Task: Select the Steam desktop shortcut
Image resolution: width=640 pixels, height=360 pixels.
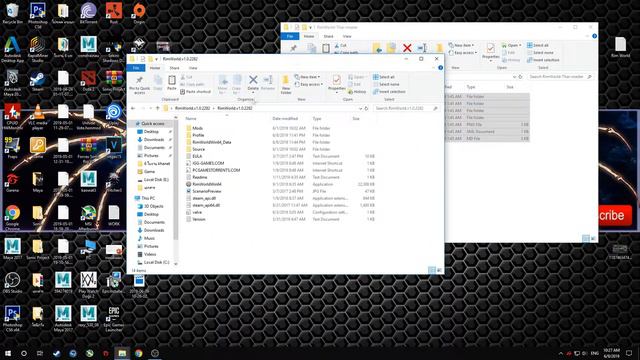Action: pos(38,81)
